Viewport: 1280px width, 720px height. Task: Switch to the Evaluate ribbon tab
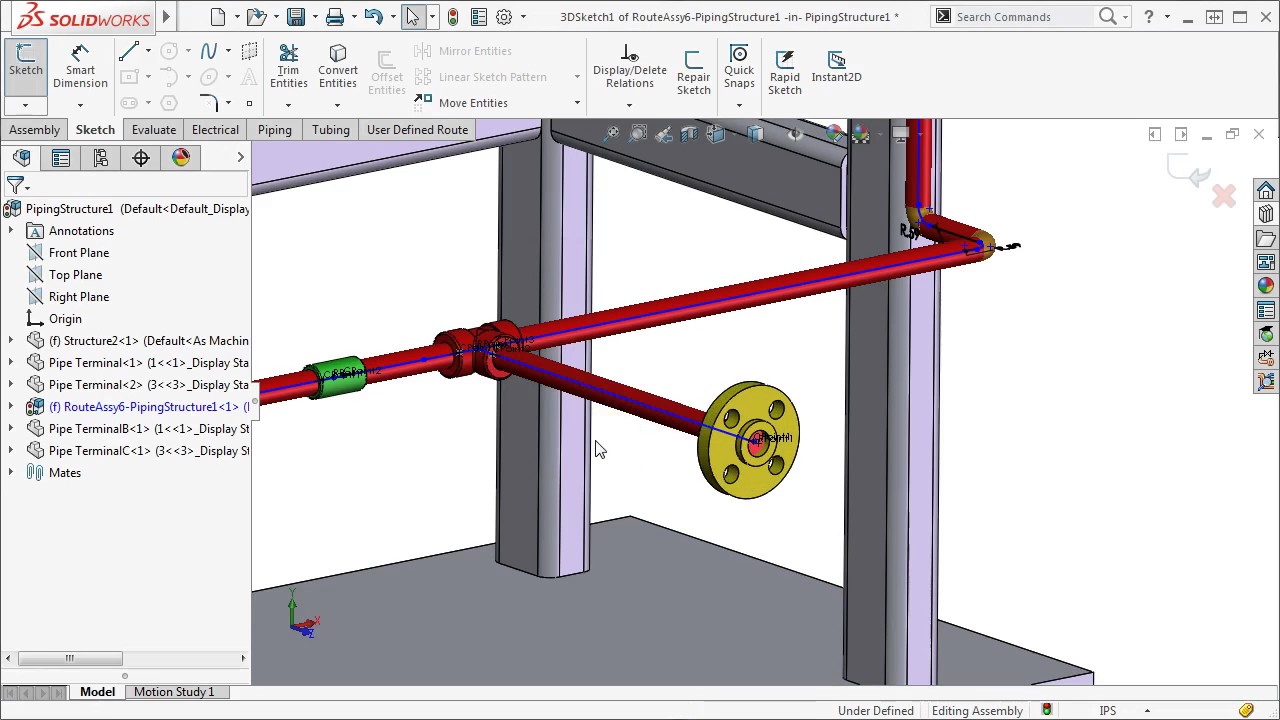pos(154,130)
